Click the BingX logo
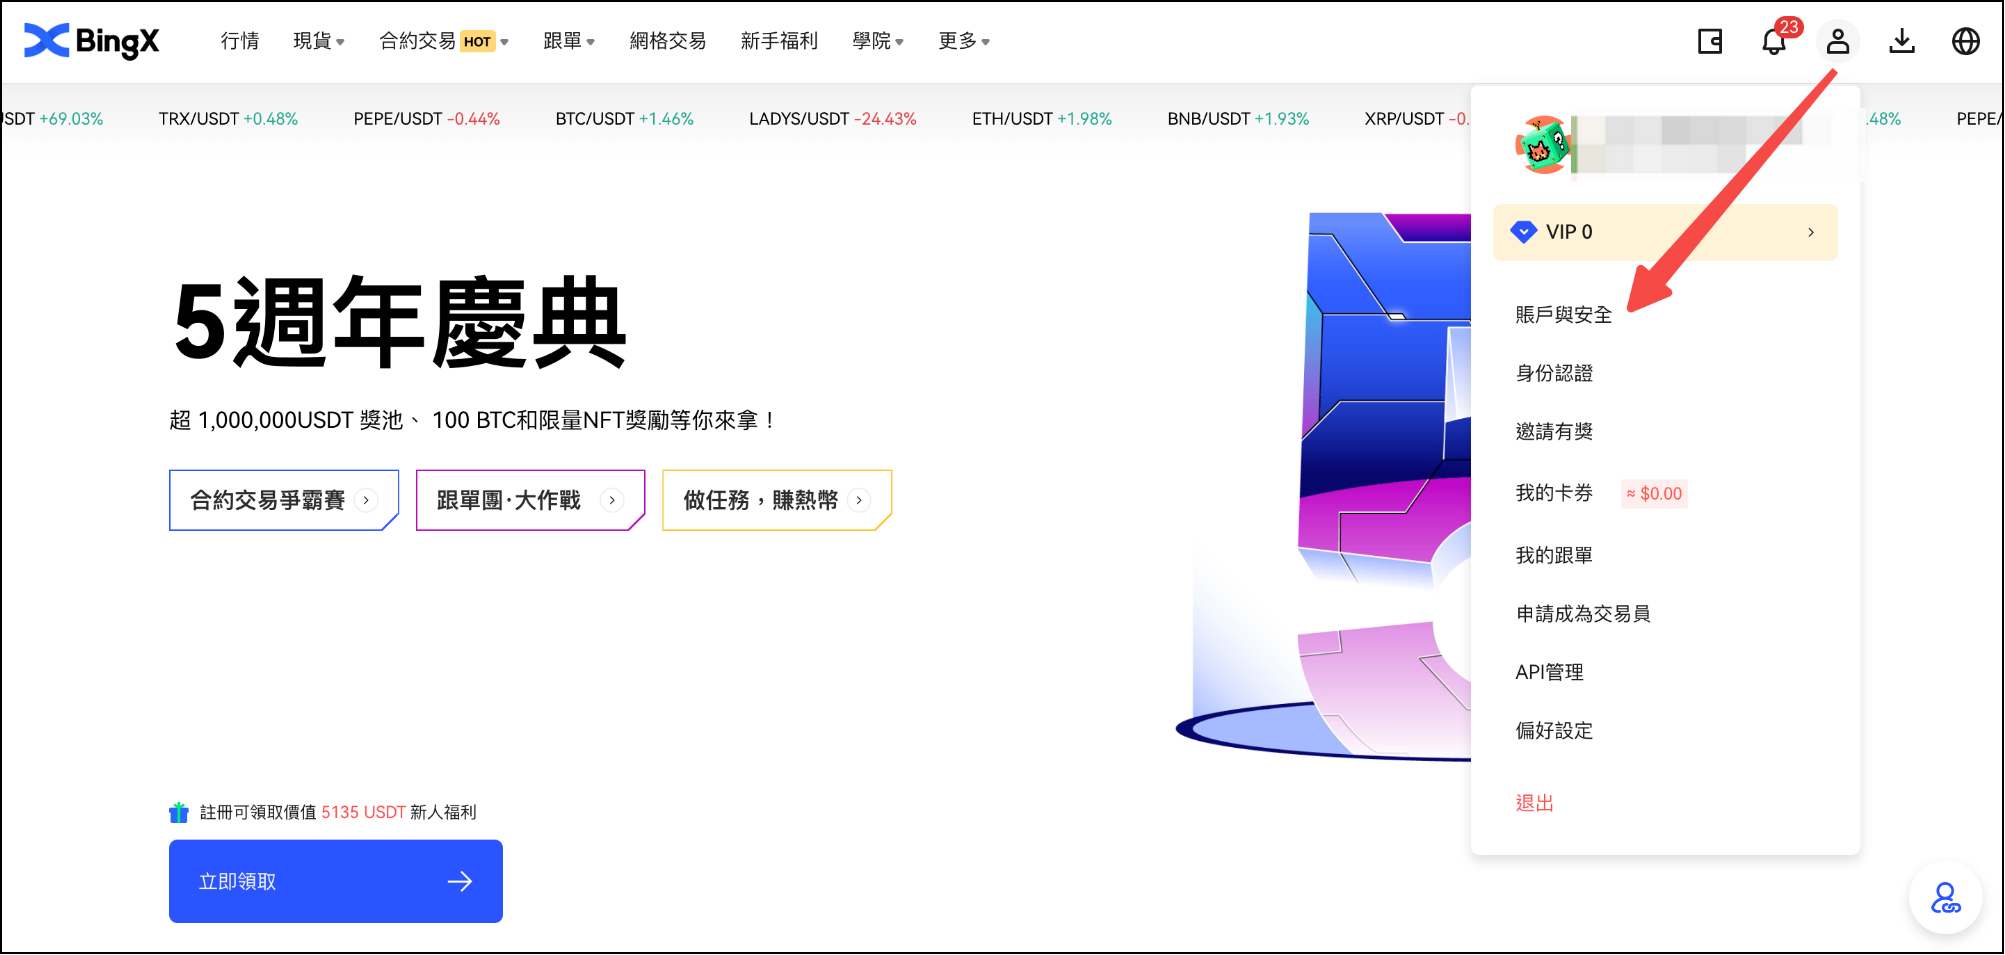Screen dimensions: 2005x955 (x=91, y=41)
